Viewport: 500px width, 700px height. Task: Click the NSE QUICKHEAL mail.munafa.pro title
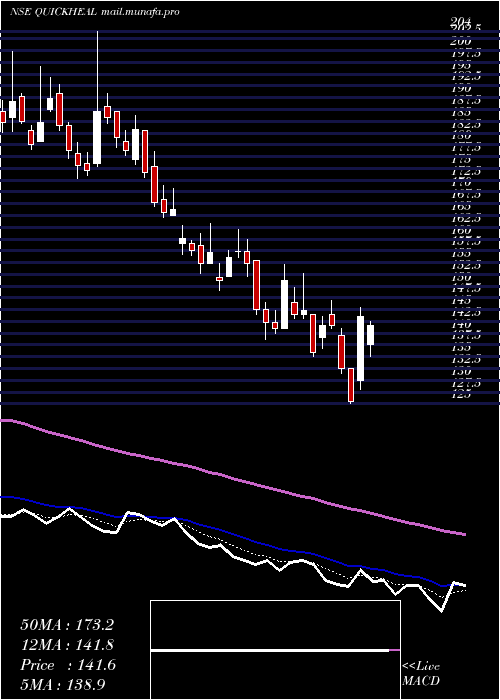pyautogui.click(x=95, y=12)
